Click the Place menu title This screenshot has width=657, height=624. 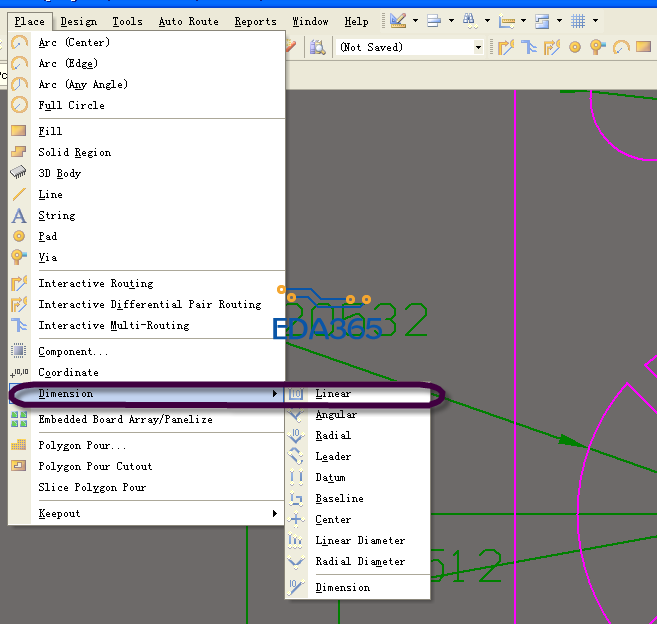click(x=29, y=21)
